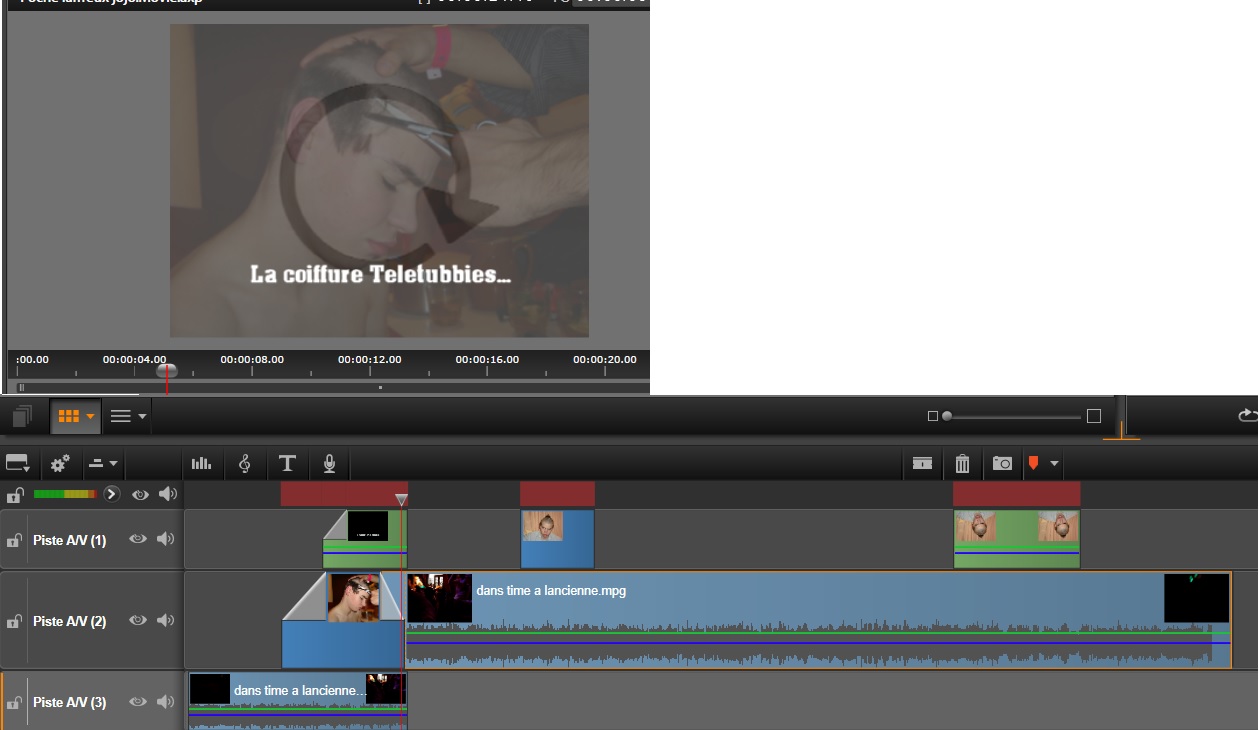This screenshot has height=730, width=1259.
Task: Toggle master track visibility eye
Action: click(140, 494)
